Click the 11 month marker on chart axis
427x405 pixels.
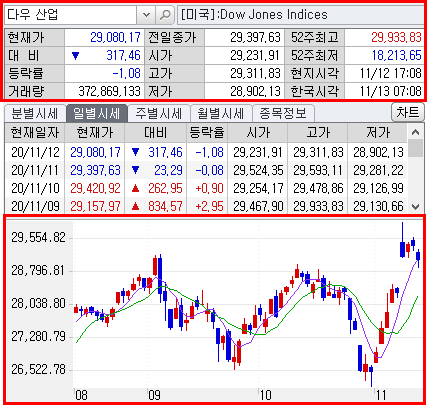tap(381, 395)
